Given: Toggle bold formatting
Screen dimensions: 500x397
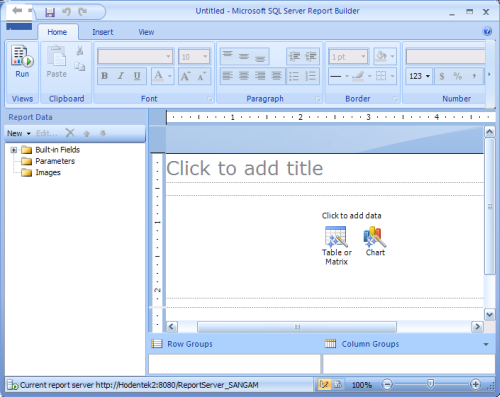Looking at the screenshot, I should click(x=105, y=76).
